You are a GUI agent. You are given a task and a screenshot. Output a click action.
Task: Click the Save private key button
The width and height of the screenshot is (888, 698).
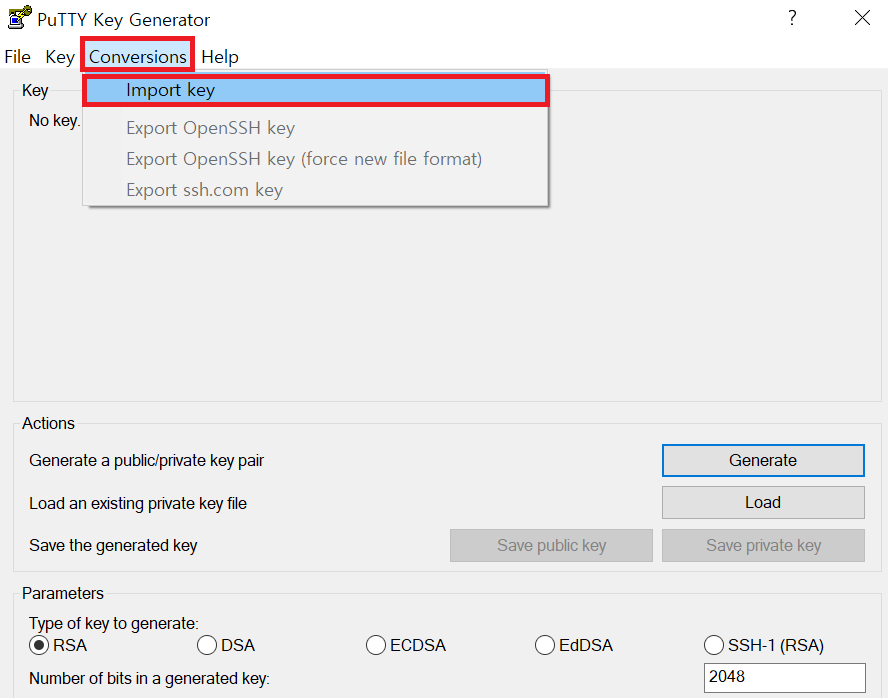coord(763,545)
